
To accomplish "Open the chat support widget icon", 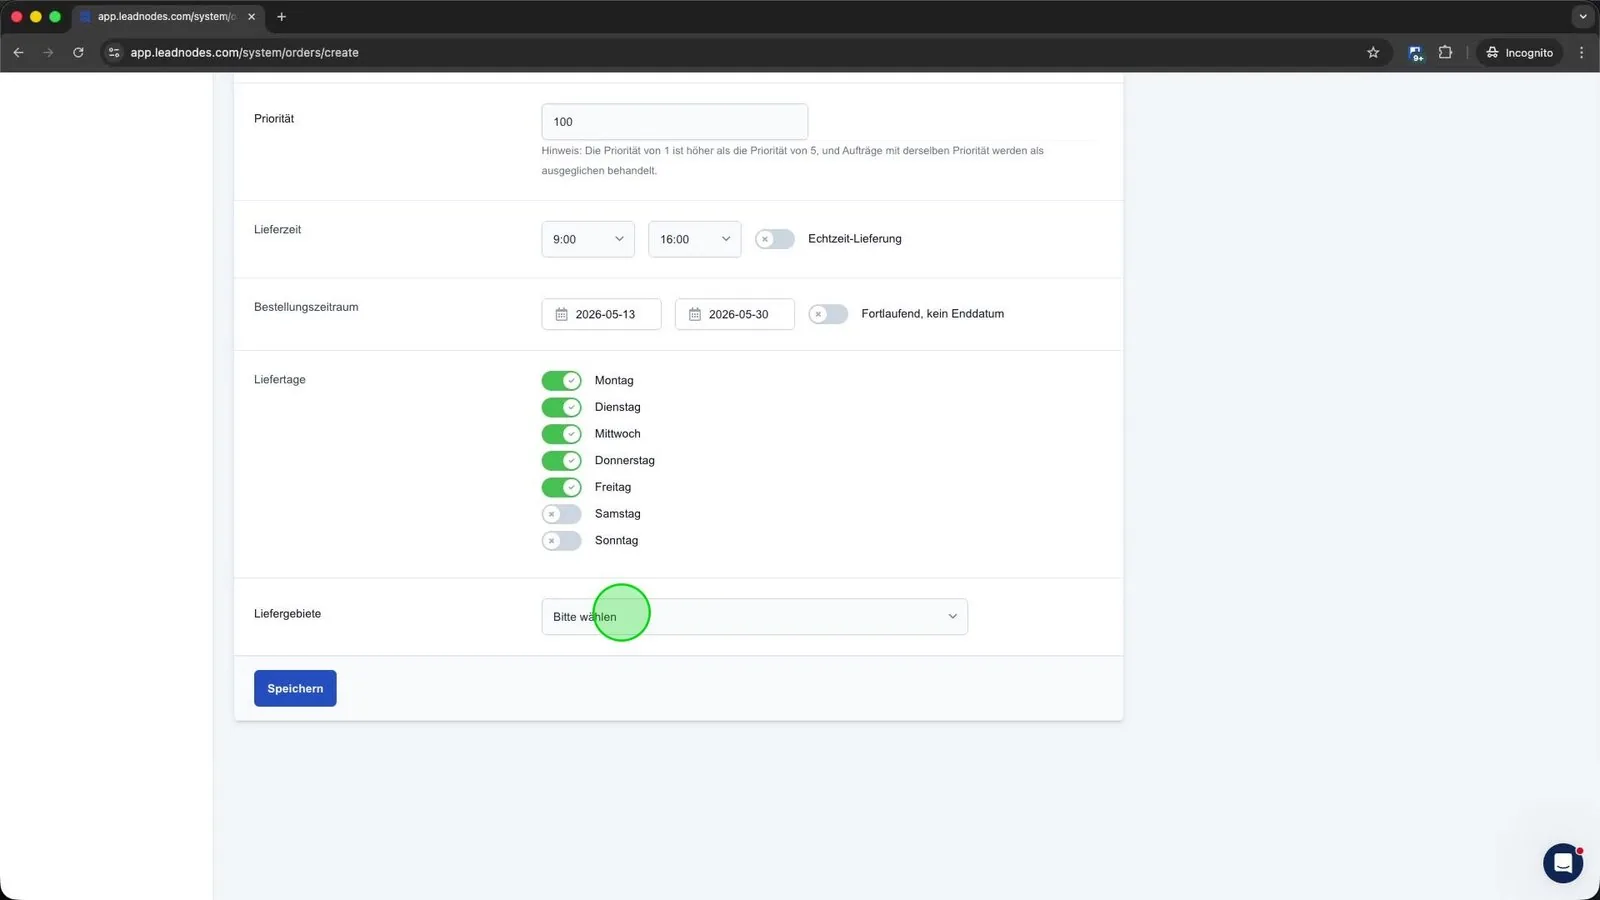I will coord(1562,863).
